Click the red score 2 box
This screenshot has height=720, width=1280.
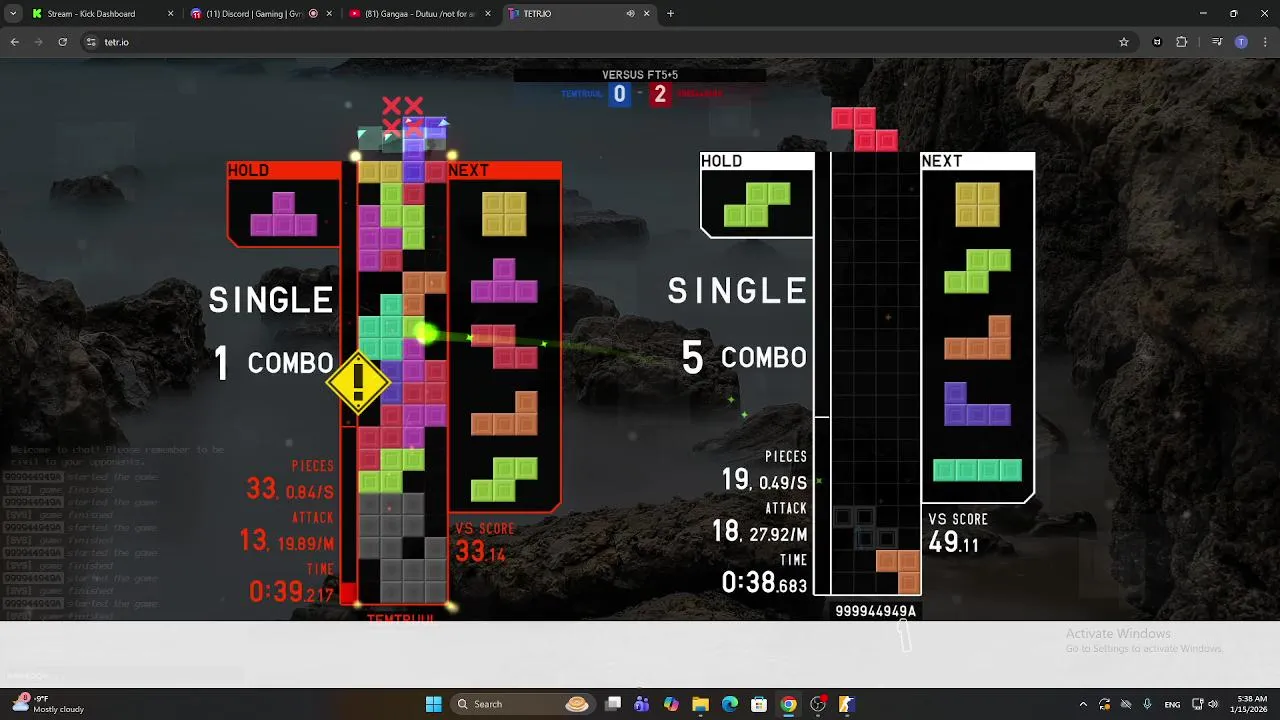click(659, 94)
